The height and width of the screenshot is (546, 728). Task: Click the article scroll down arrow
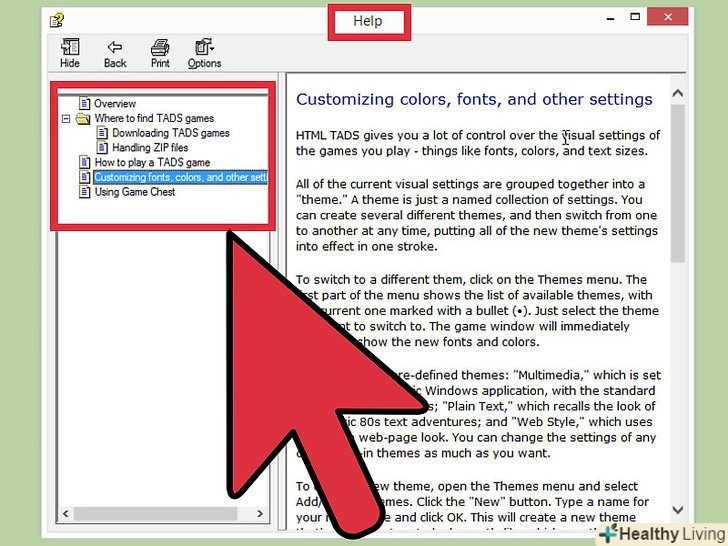pyautogui.click(x=678, y=510)
